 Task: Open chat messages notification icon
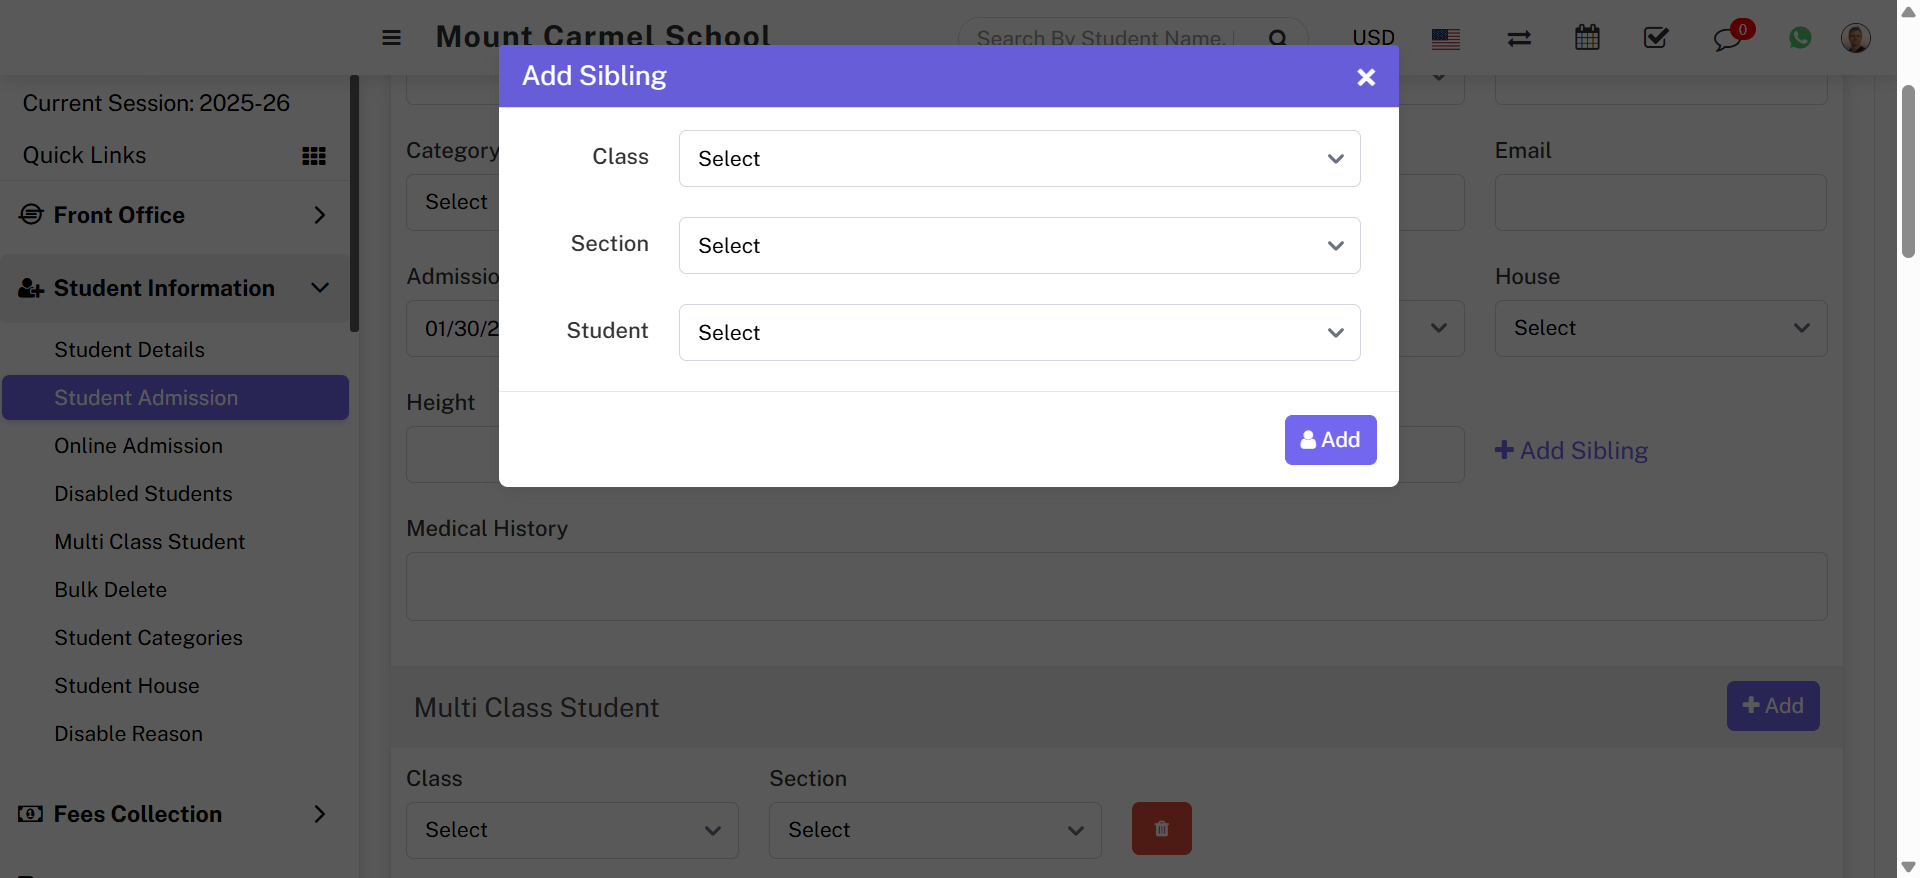click(x=1727, y=39)
